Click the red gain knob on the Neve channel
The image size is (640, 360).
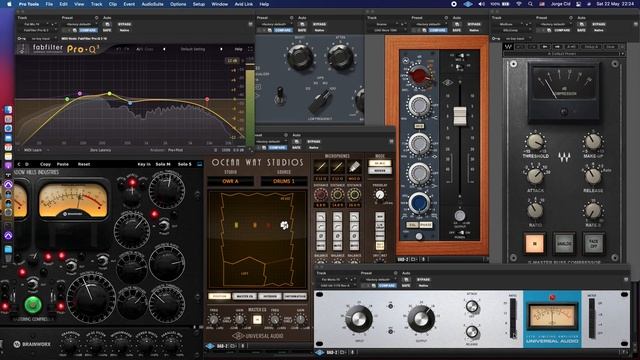(x=418, y=76)
